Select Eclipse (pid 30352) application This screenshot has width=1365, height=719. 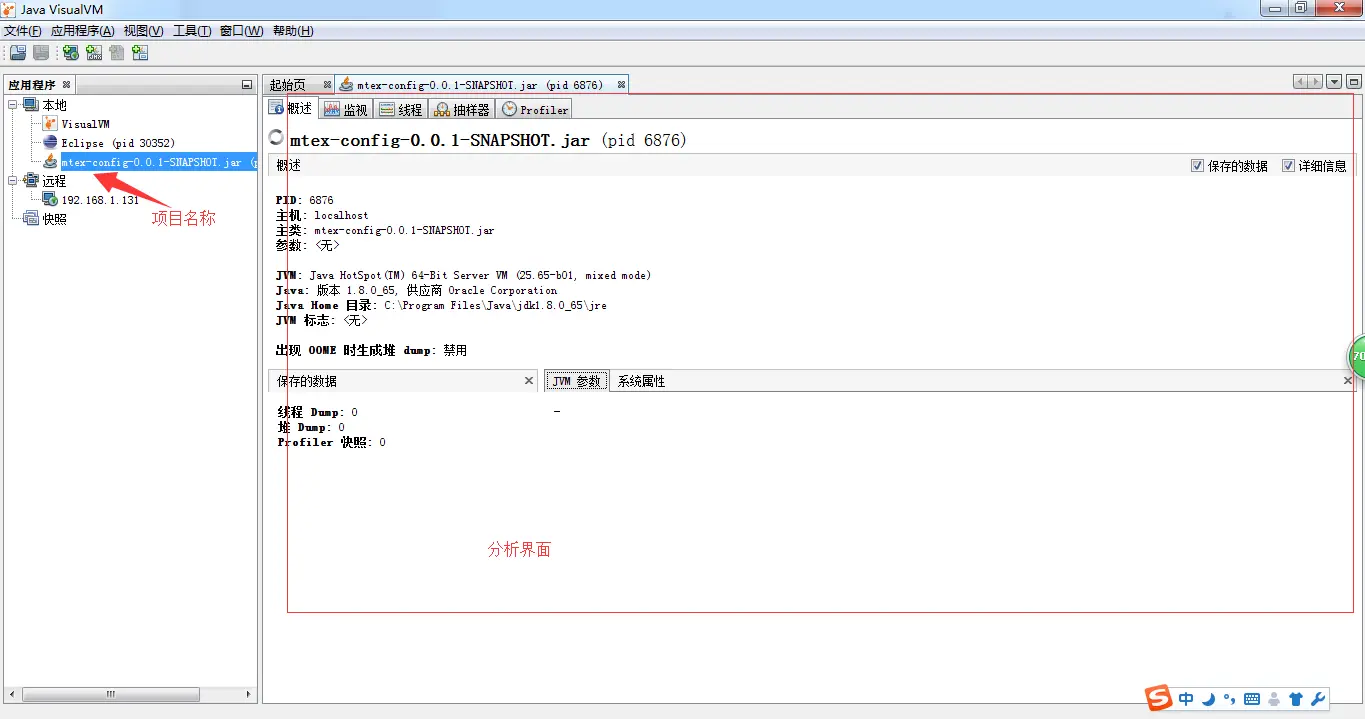118,143
